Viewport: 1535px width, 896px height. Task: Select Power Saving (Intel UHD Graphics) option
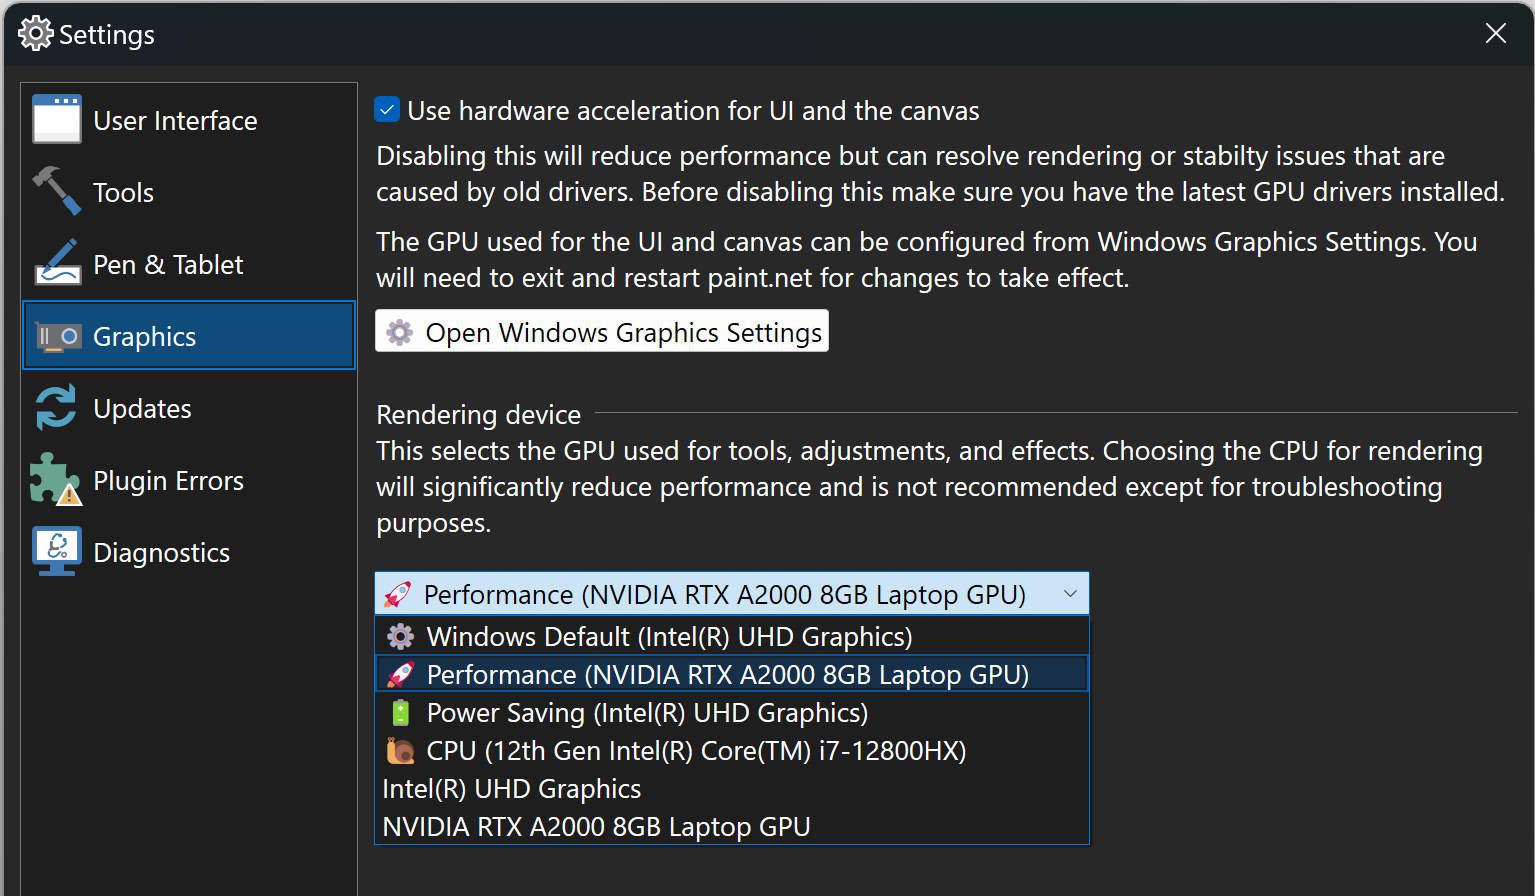pyautogui.click(x=646, y=712)
